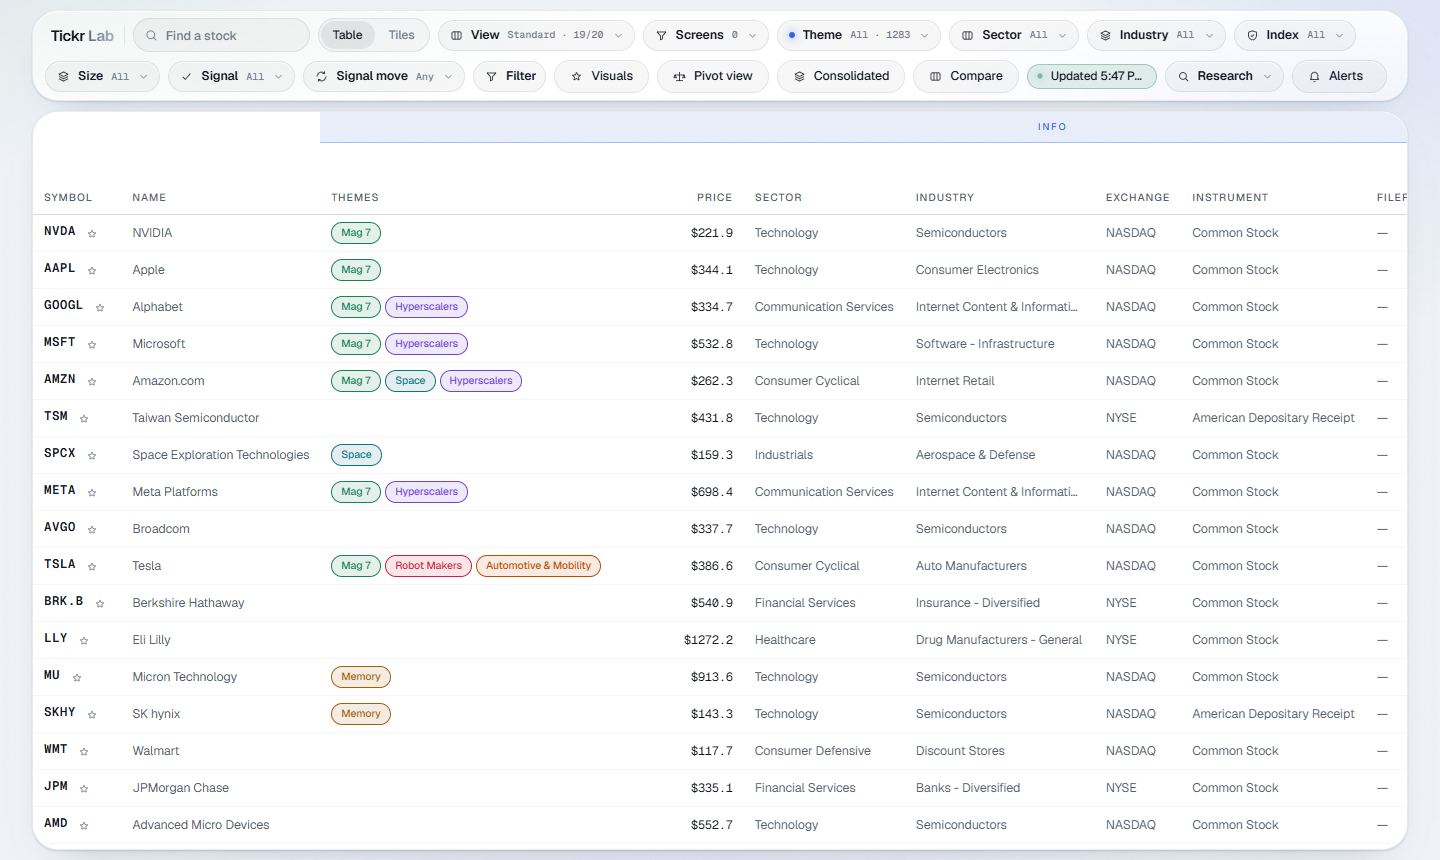Star the NVDA row
This screenshot has width=1440, height=860.
(92, 234)
